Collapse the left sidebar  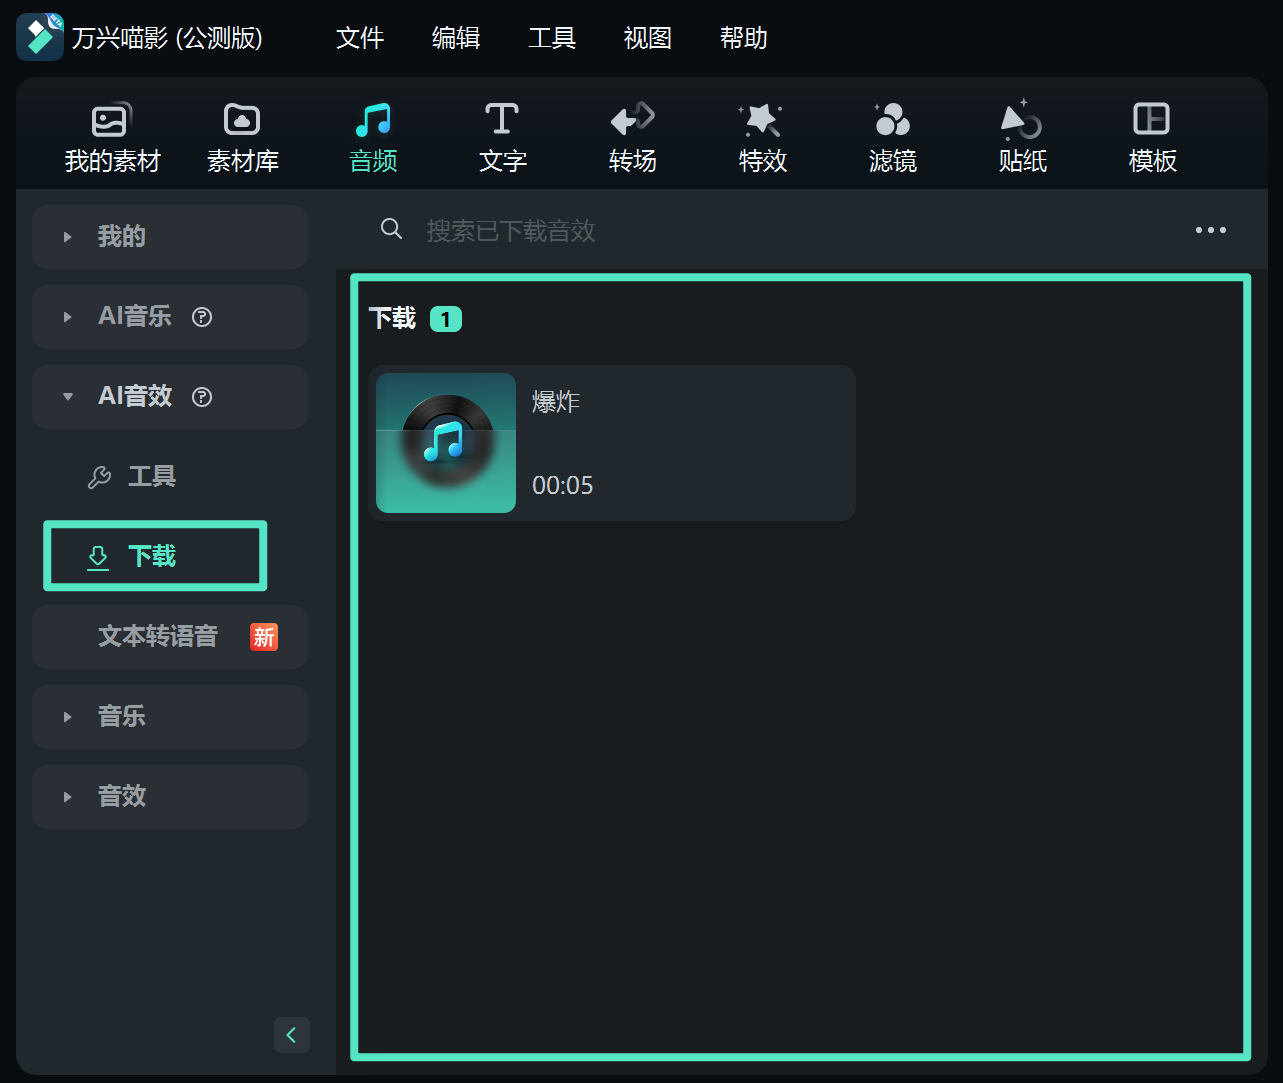coord(291,1035)
